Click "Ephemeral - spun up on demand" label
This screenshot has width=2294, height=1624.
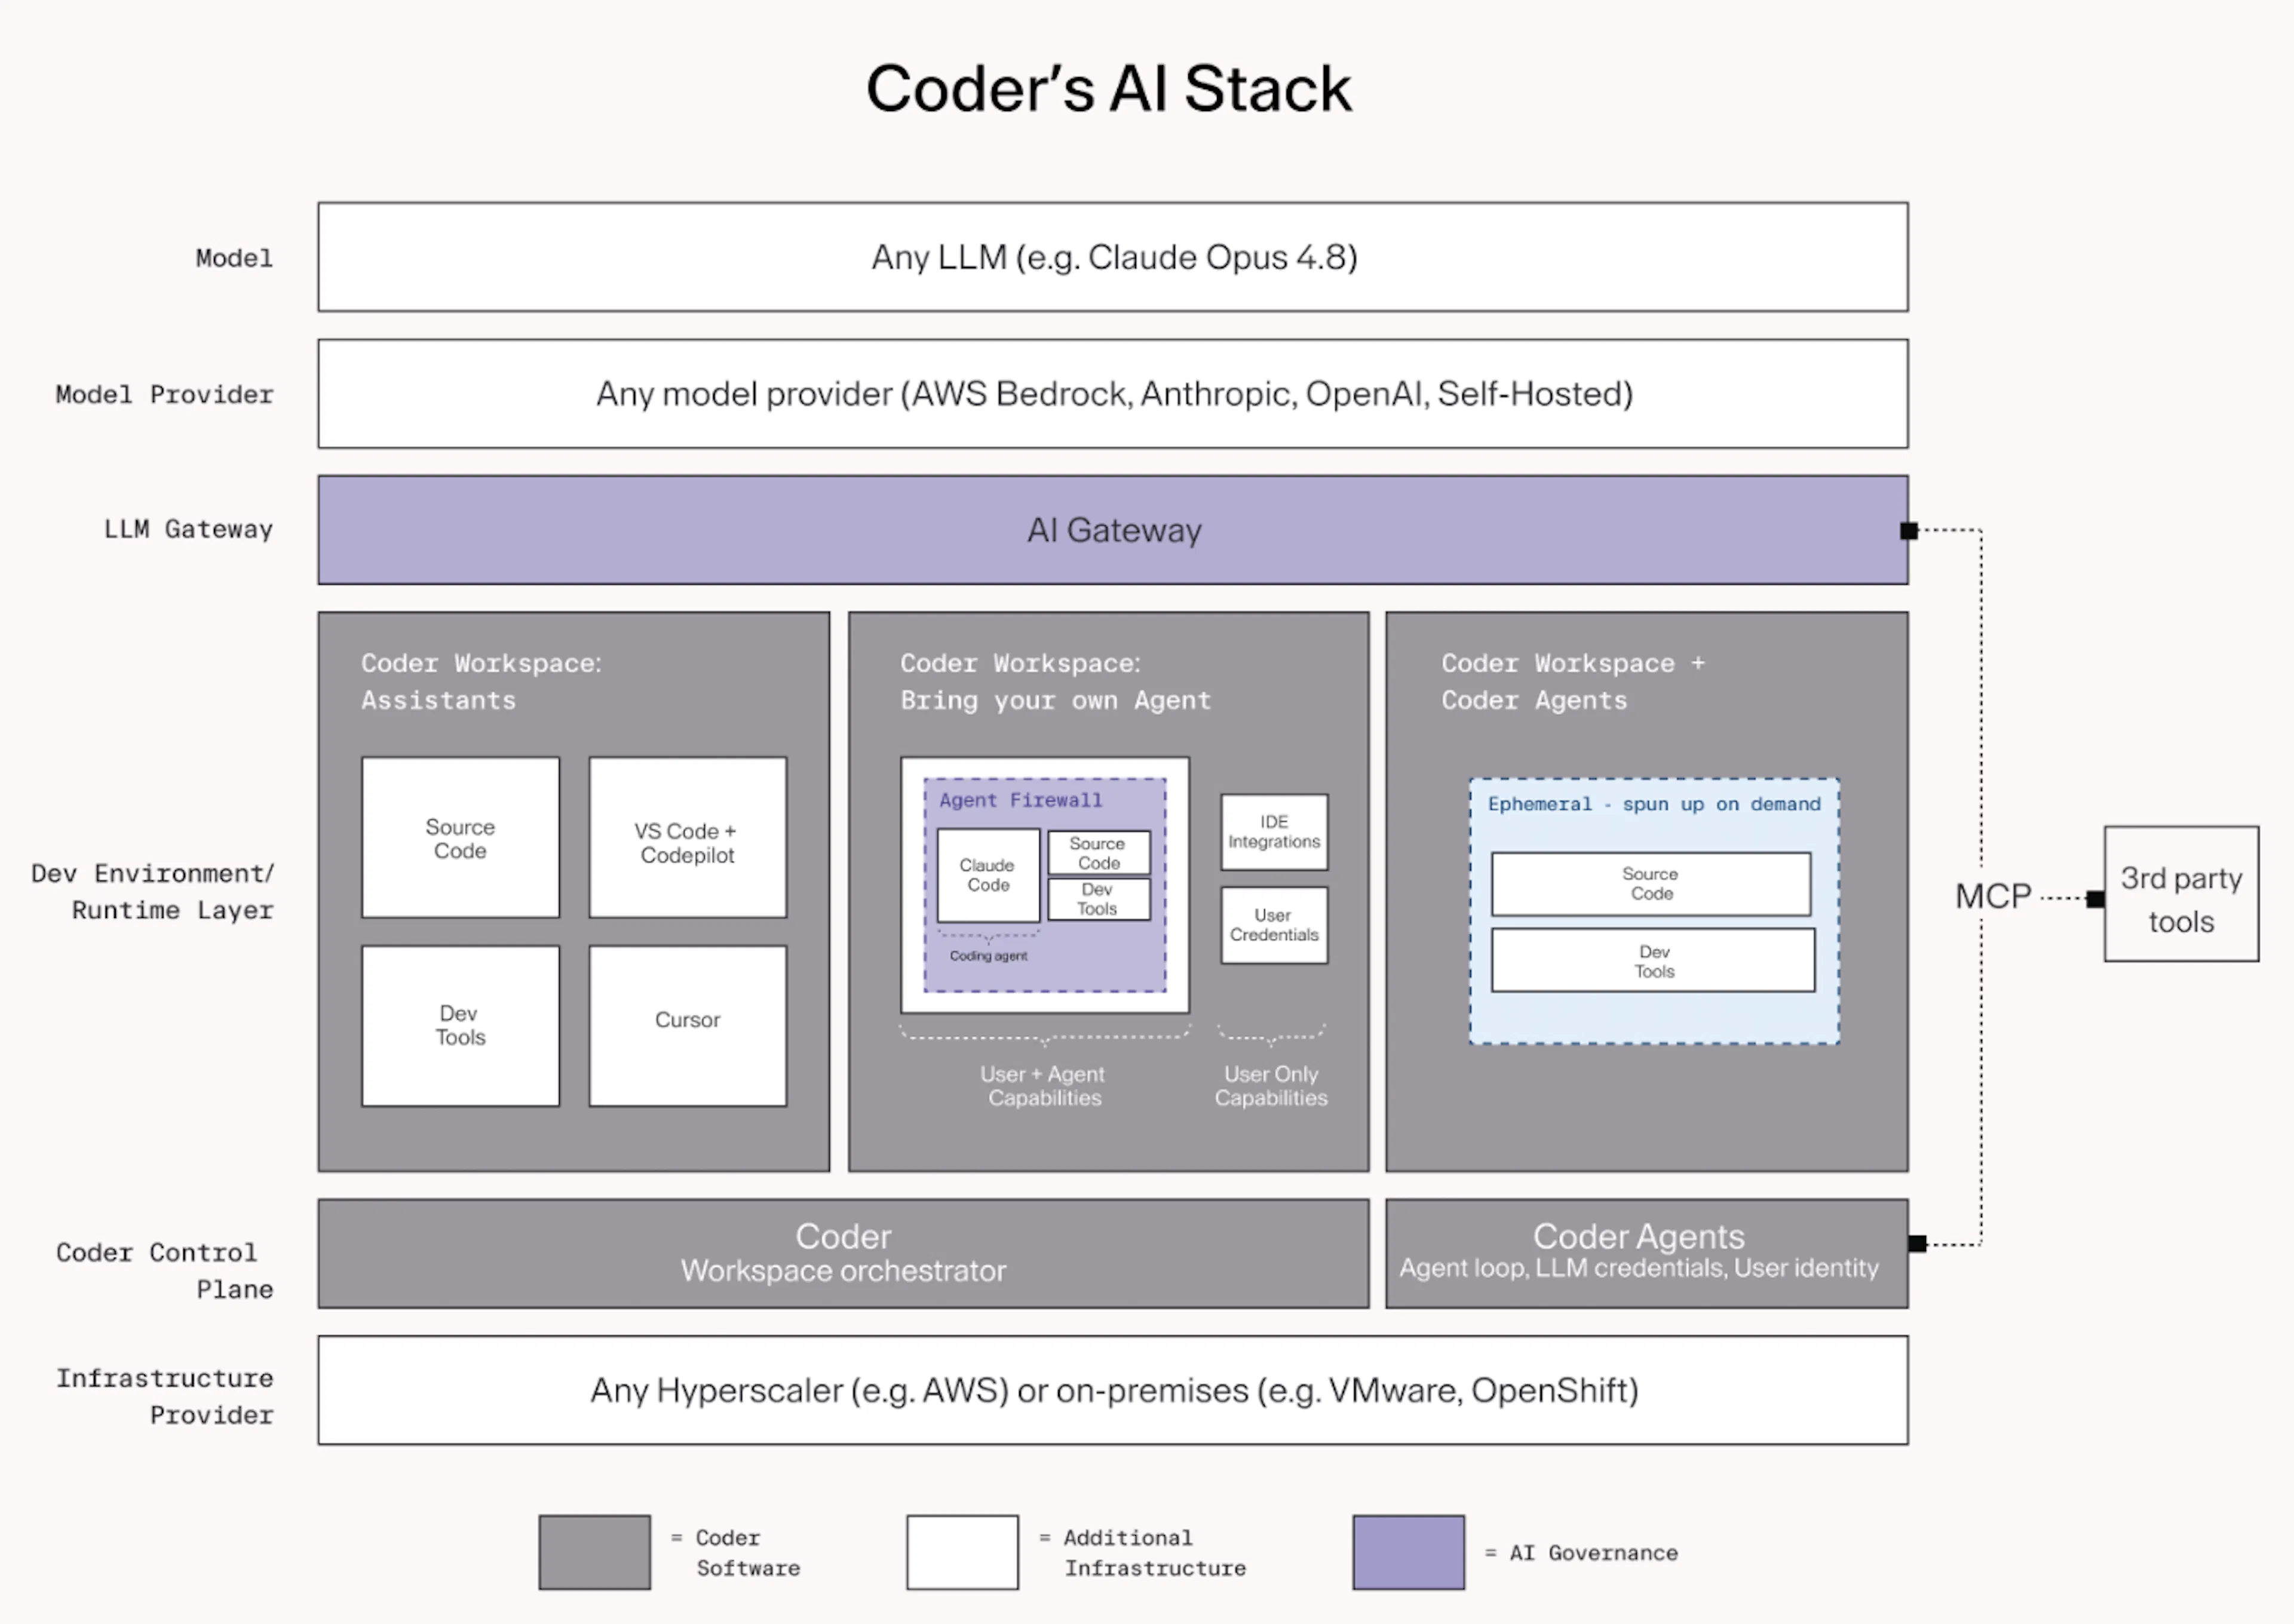pyautogui.click(x=1654, y=804)
